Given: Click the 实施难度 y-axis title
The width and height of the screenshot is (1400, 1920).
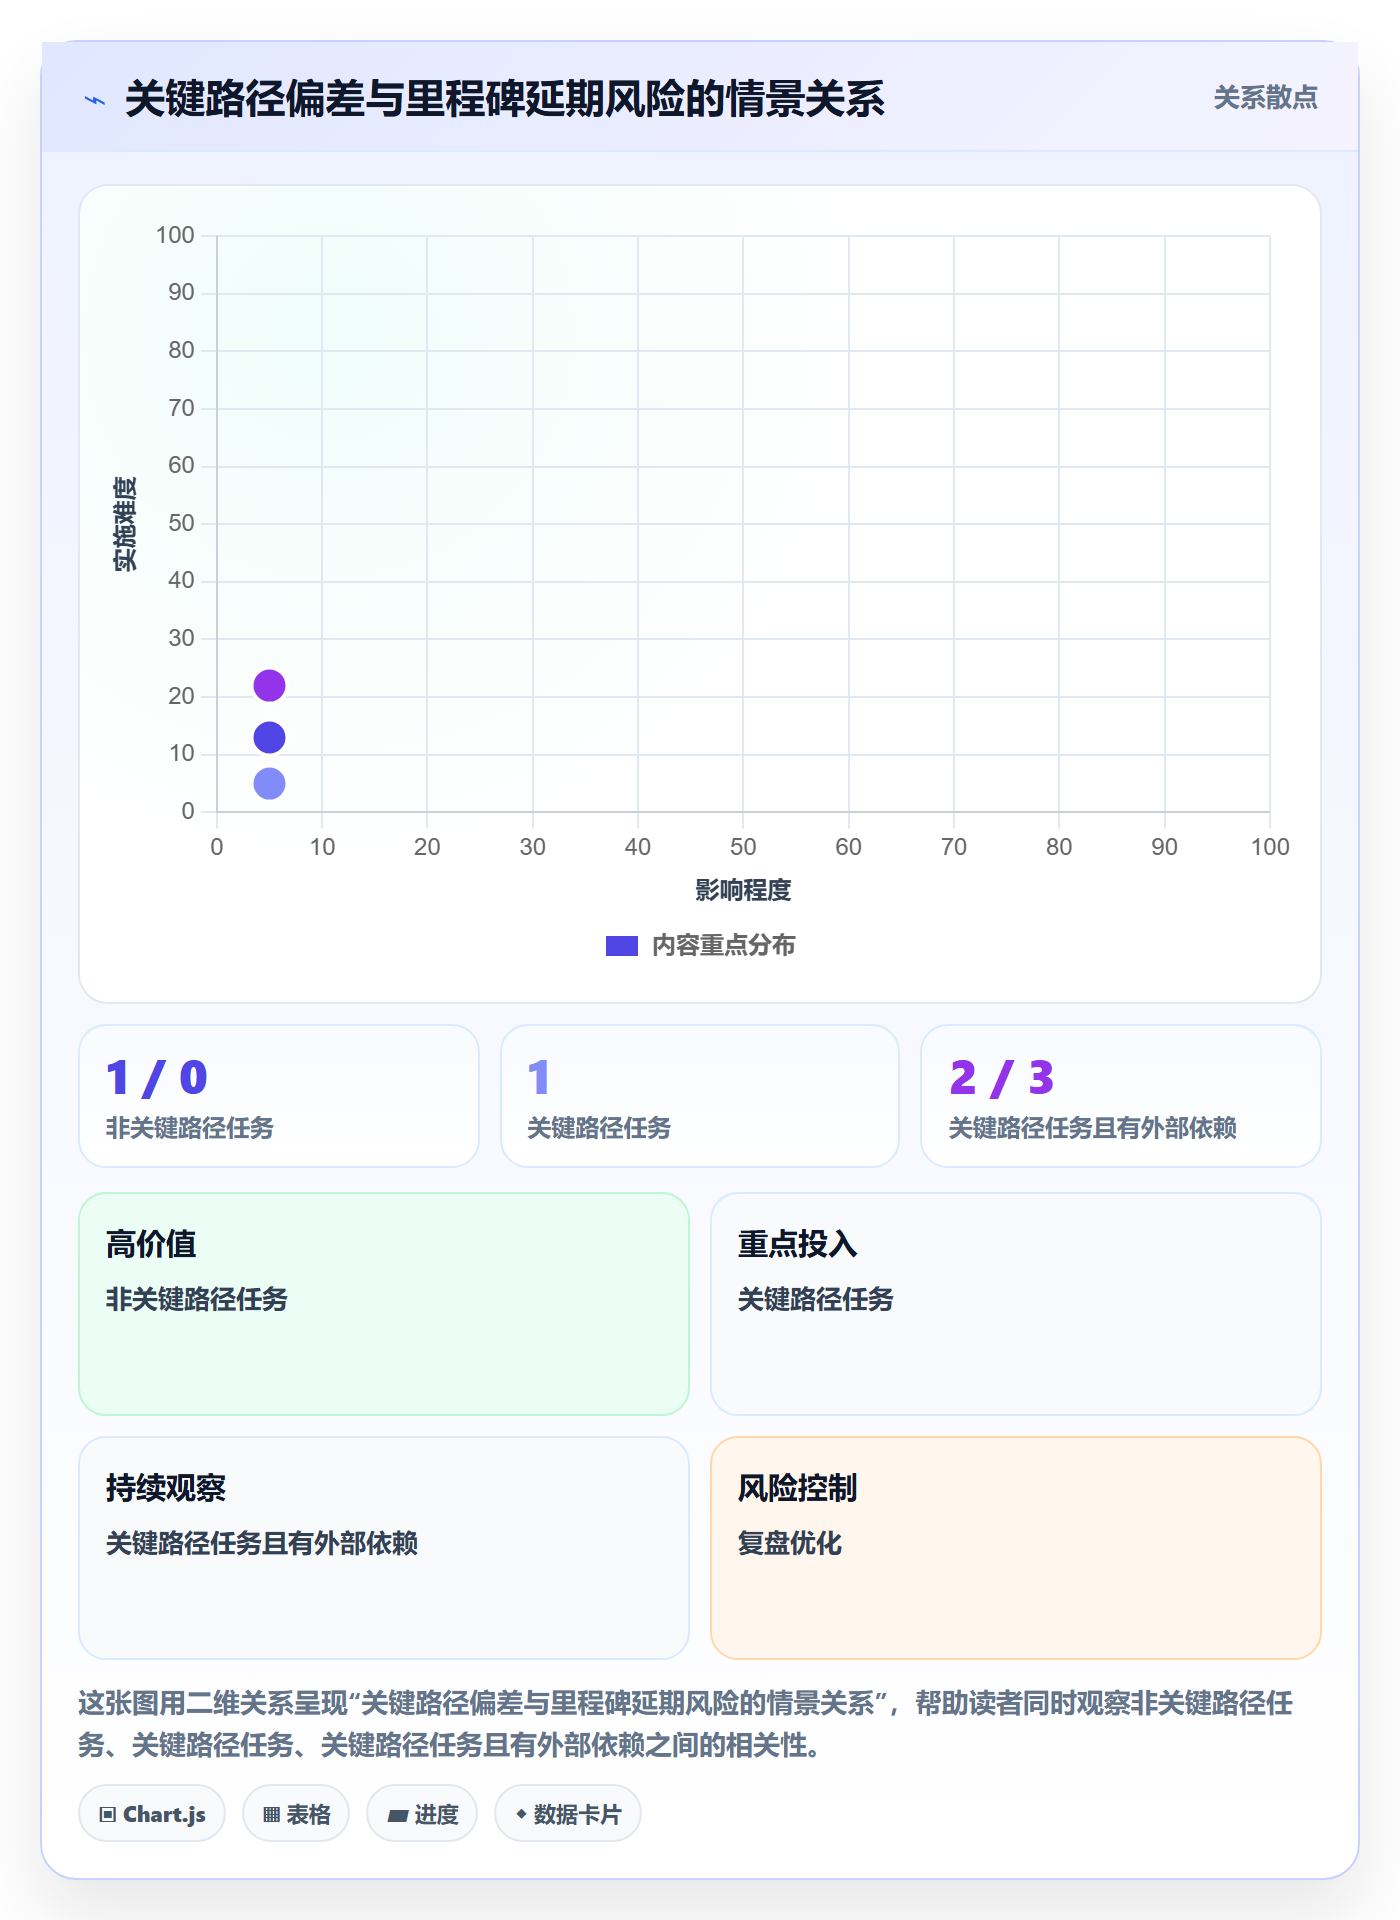Looking at the screenshot, I should pyautogui.click(x=124, y=524).
